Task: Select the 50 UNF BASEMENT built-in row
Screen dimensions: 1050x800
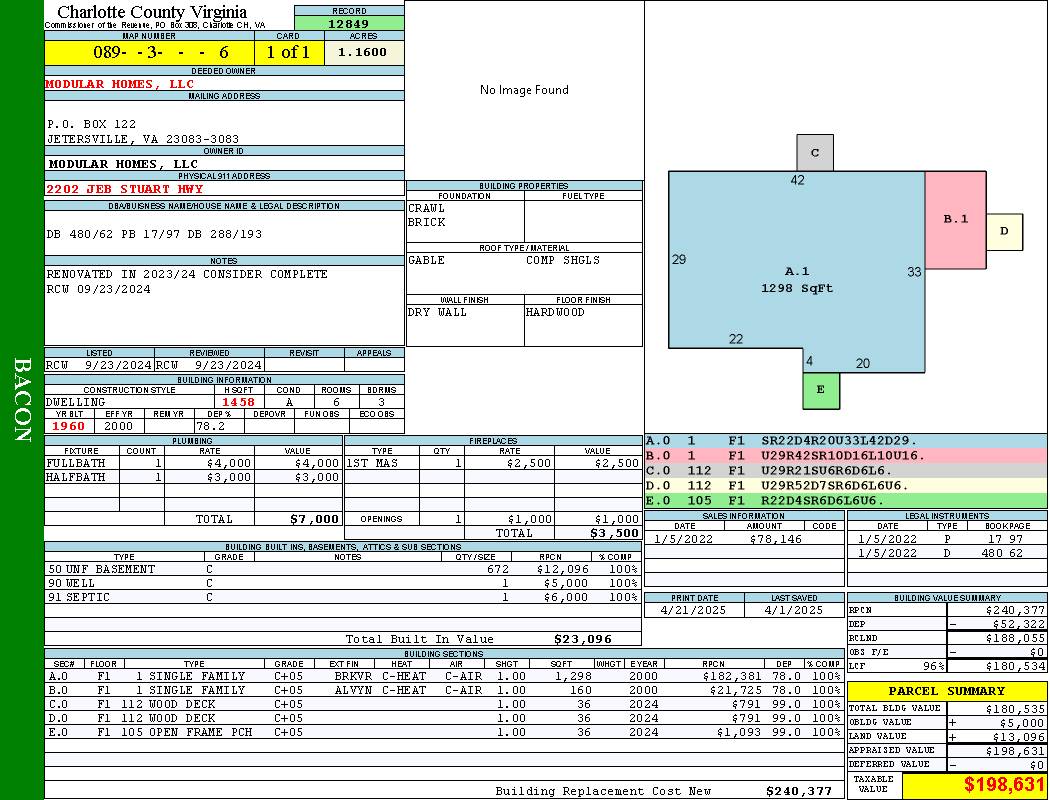Action: click(340, 569)
